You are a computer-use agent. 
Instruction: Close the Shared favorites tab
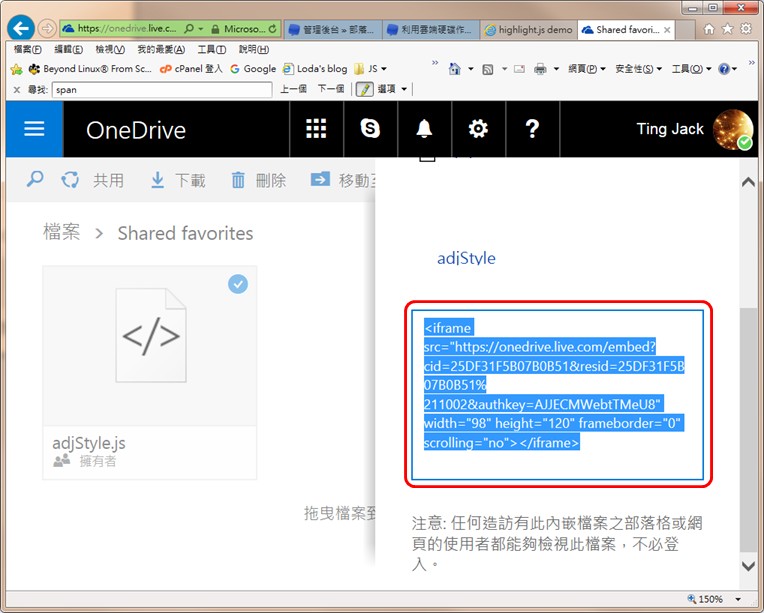(667, 30)
